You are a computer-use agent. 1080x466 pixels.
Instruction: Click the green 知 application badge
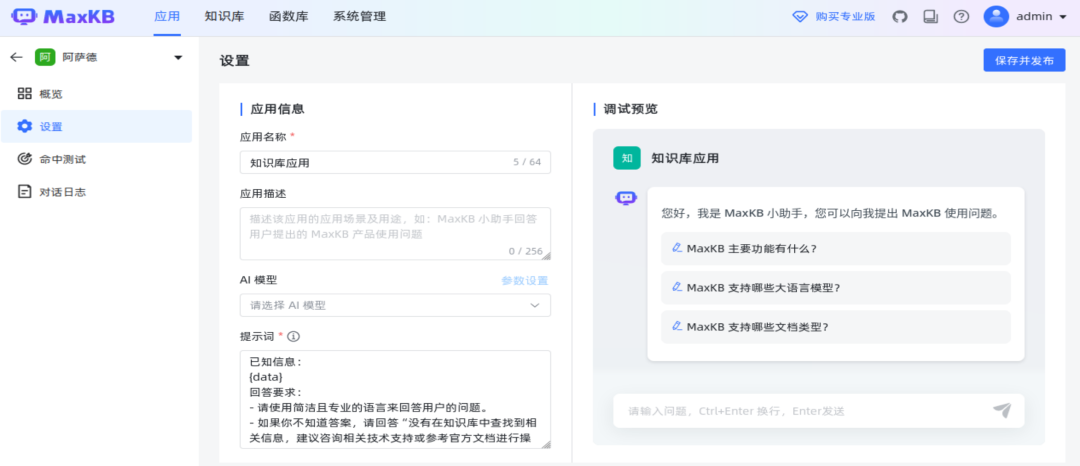627,158
